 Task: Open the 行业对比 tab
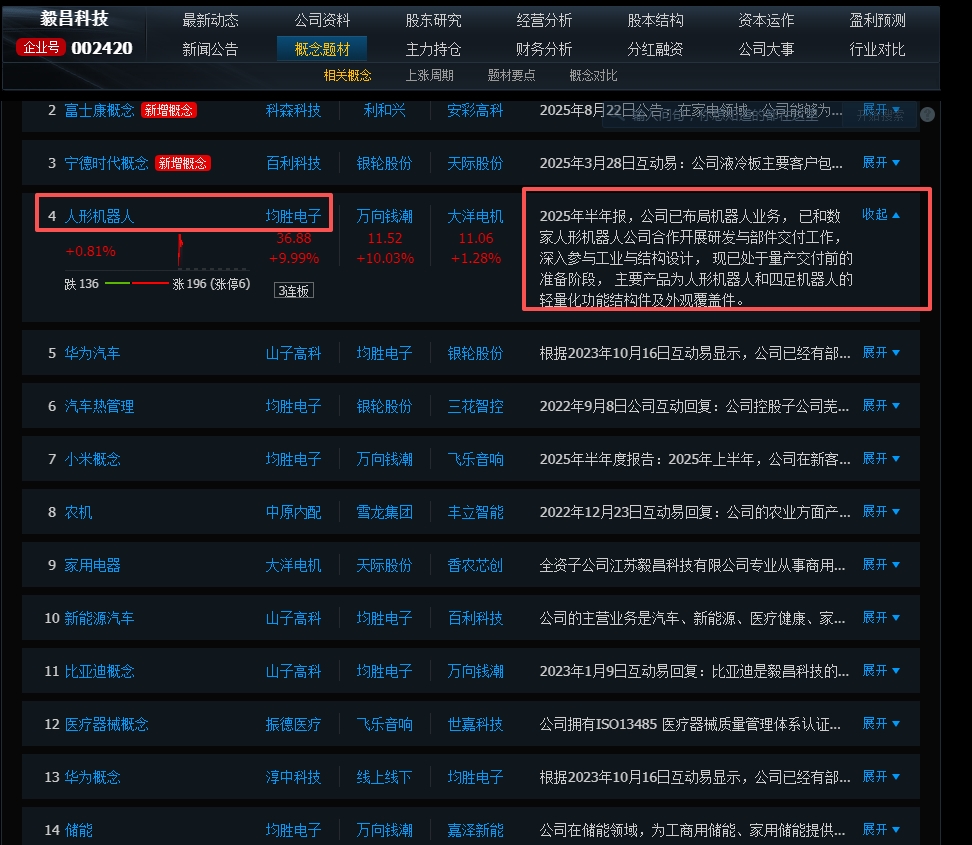877,49
